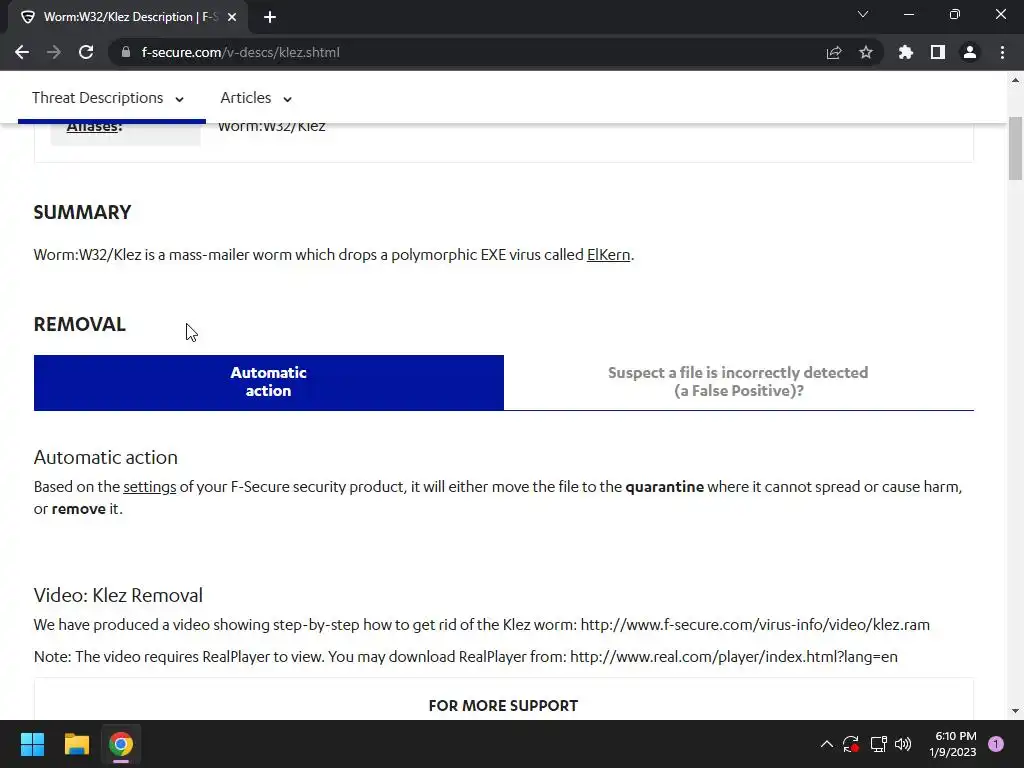Click the bold word quarantine
This screenshot has width=1024, height=768.
click(665, 487)
